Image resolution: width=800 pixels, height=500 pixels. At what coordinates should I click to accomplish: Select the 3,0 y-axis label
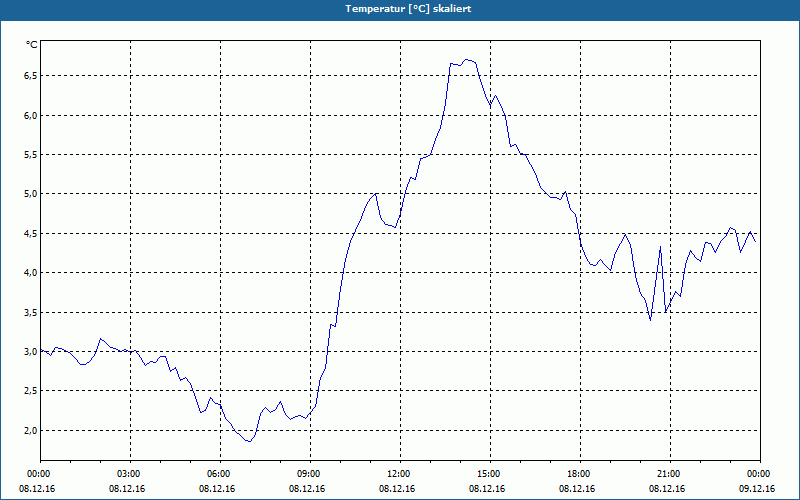tap(31, 352)
